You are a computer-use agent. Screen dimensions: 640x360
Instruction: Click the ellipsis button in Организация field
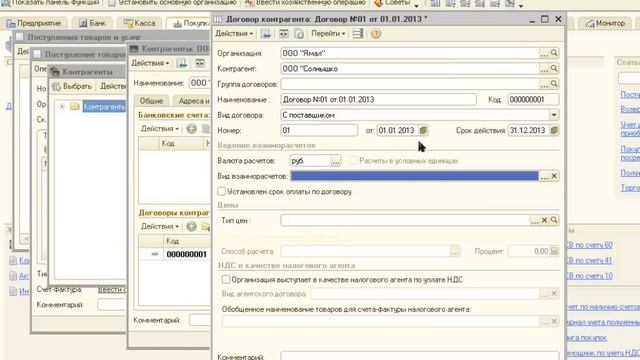coord(544,53)
